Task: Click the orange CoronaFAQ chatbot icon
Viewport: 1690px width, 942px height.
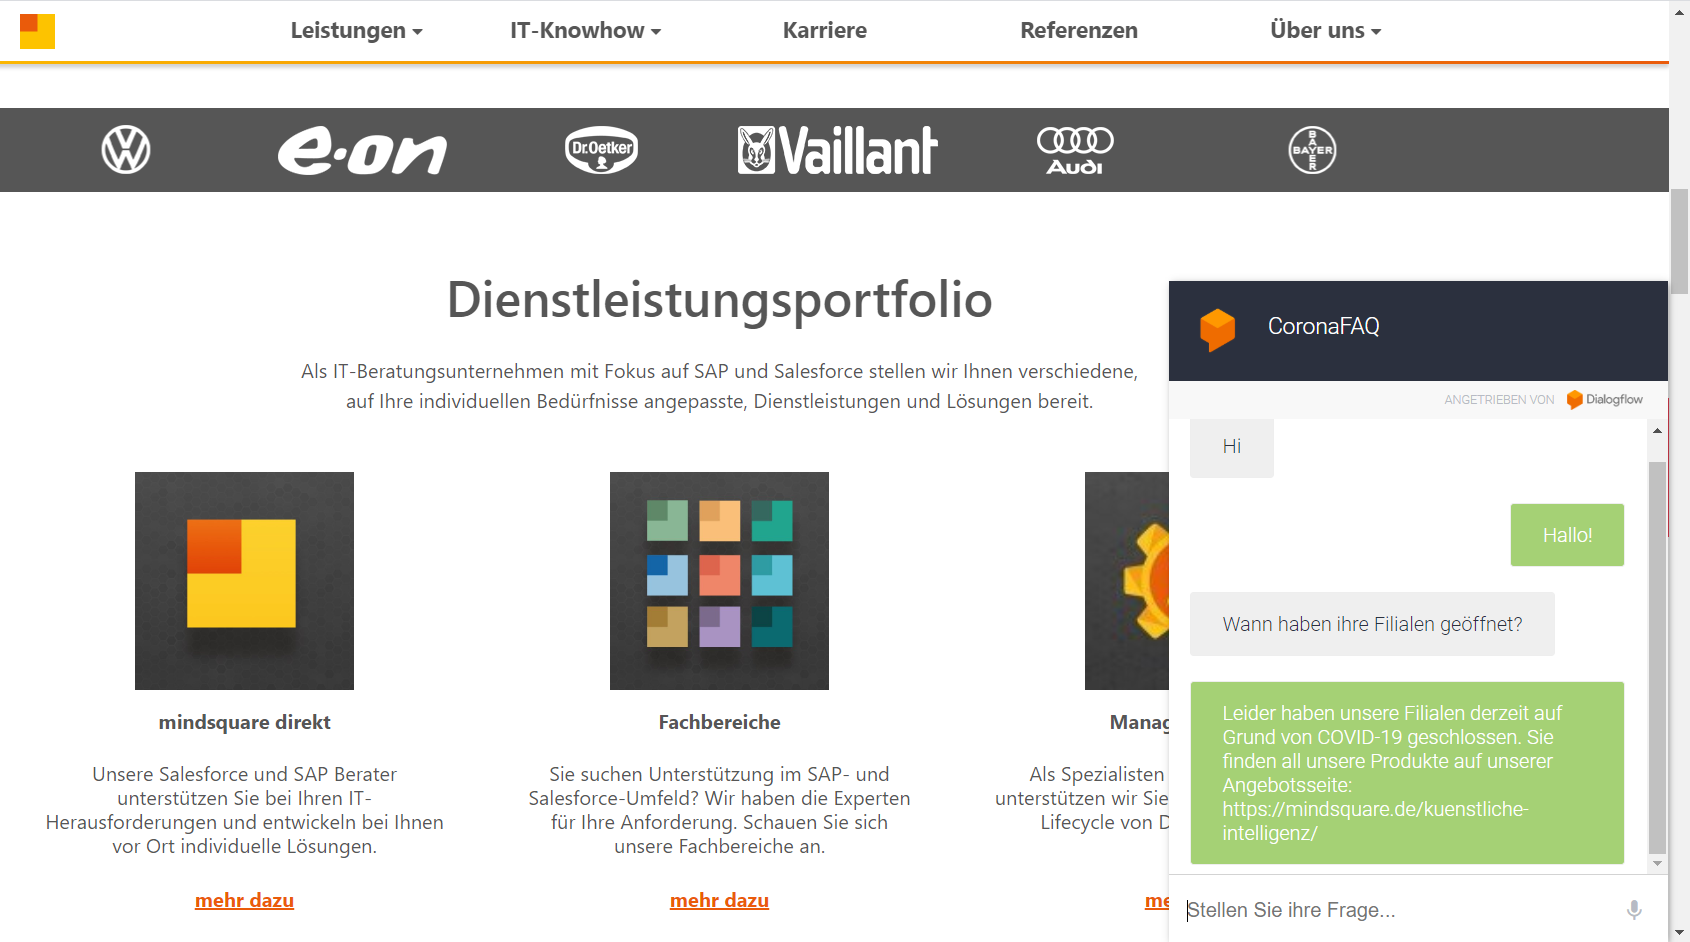Action: point(1217,330)
